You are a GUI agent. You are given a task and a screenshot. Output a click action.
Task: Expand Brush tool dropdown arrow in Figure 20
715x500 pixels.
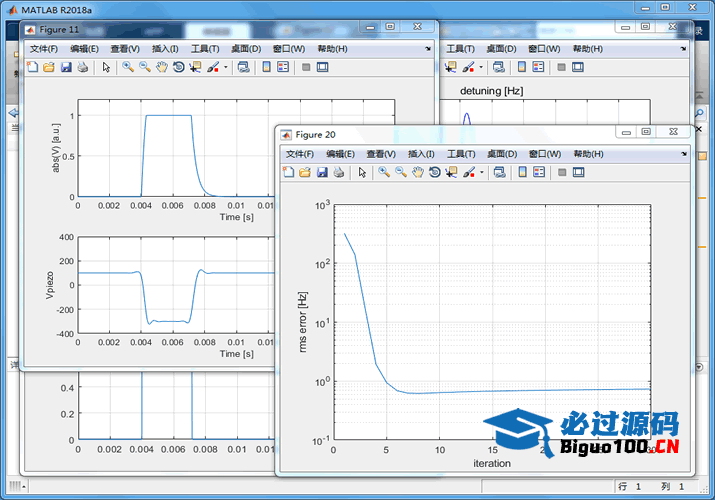[482, 172]
